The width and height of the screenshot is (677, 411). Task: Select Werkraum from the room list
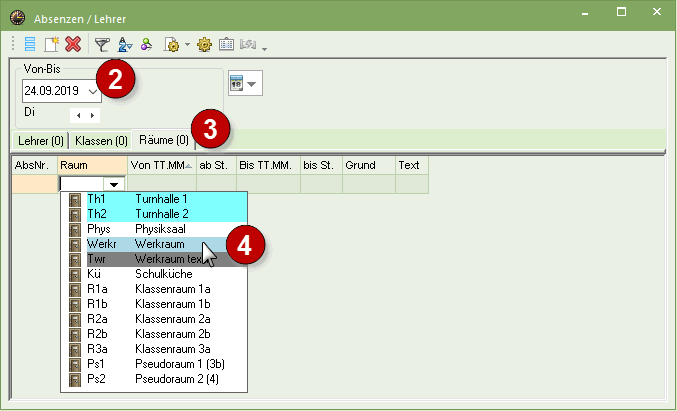[161, 244]
